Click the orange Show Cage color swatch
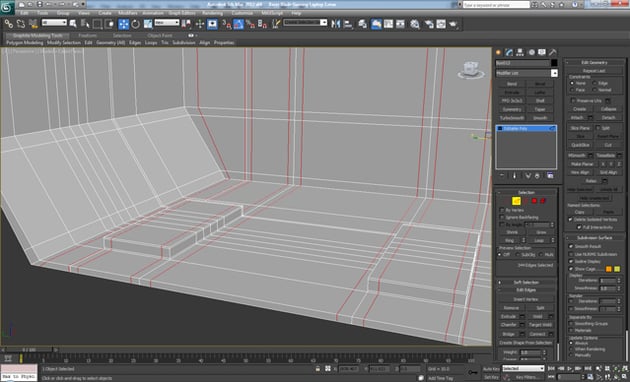Image resolution: width=630 pixels, height=382 pixels. pos(609,269)
